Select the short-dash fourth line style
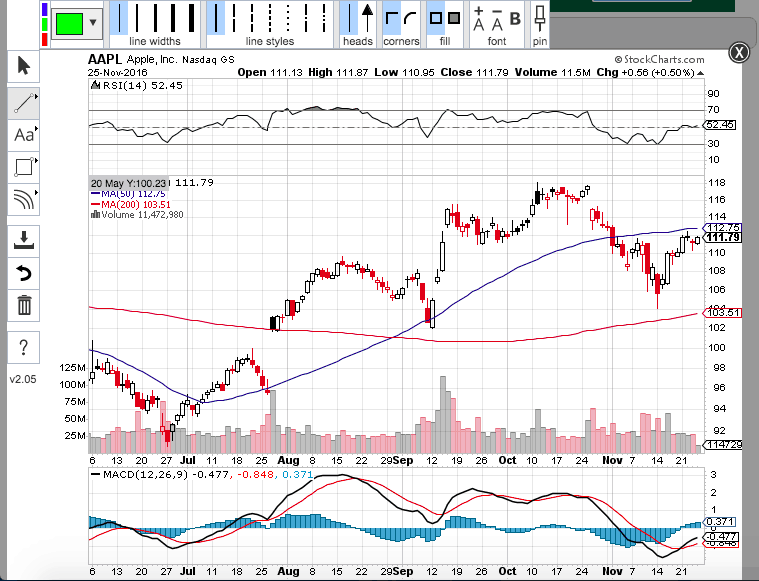 pos(270,18)
